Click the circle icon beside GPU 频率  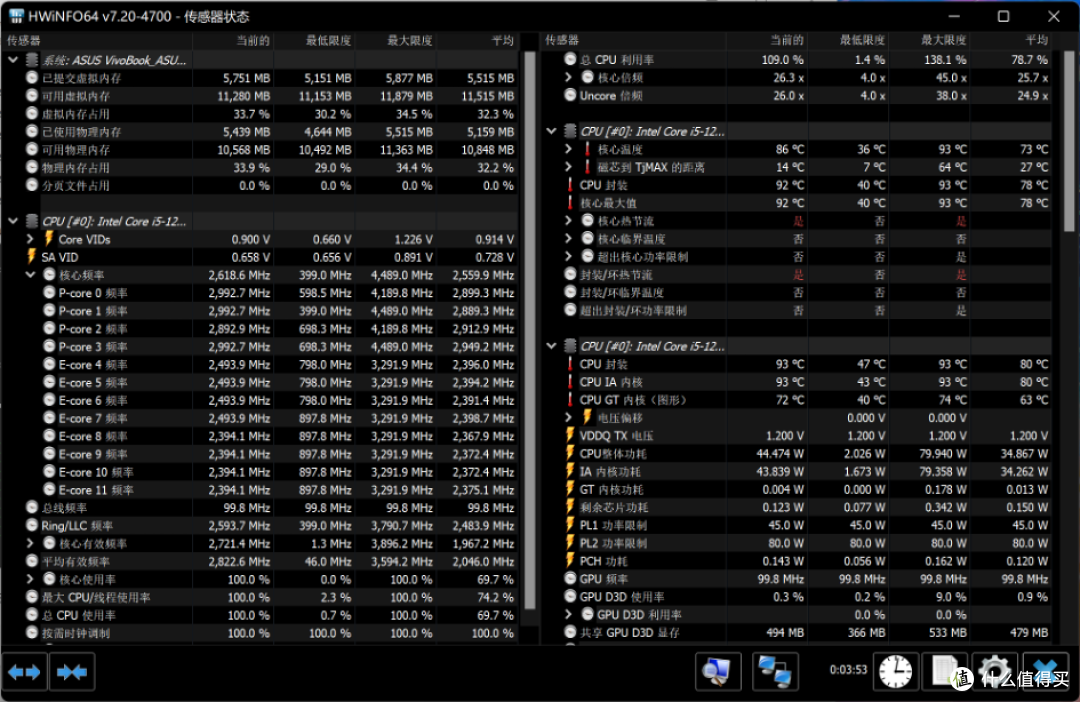pyautogui.click(x=570, y=579)
